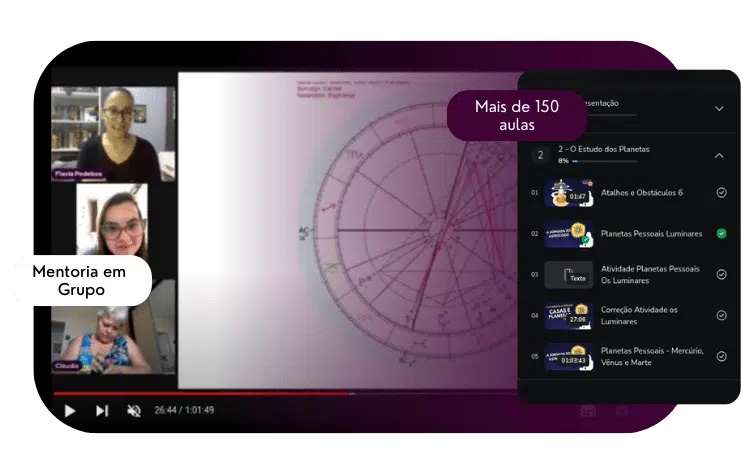Open the Atalhos e Obstáculos 6 thumbnail
The width and height of the screenshot is (752, 474).
(x=569, y=193)
